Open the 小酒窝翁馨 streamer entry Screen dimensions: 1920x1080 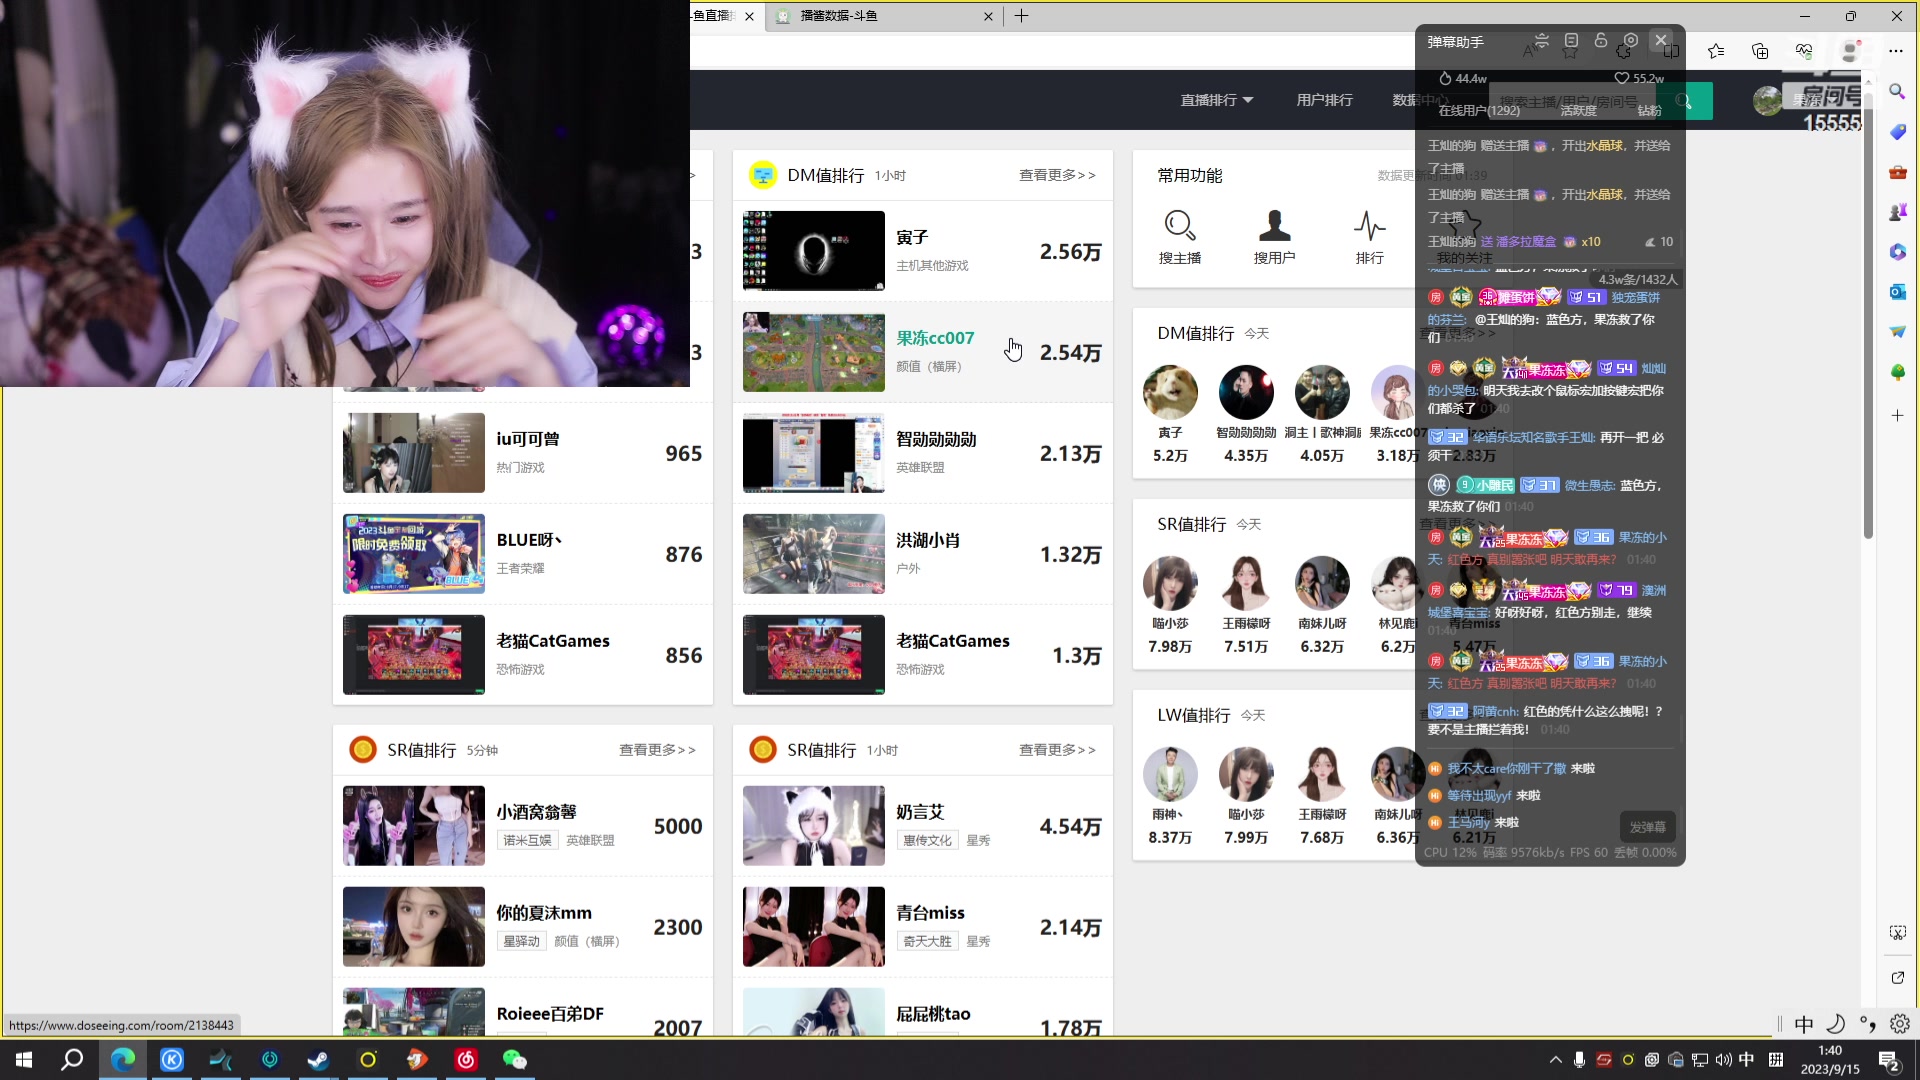pyautogui.click(x=523, y=826)
